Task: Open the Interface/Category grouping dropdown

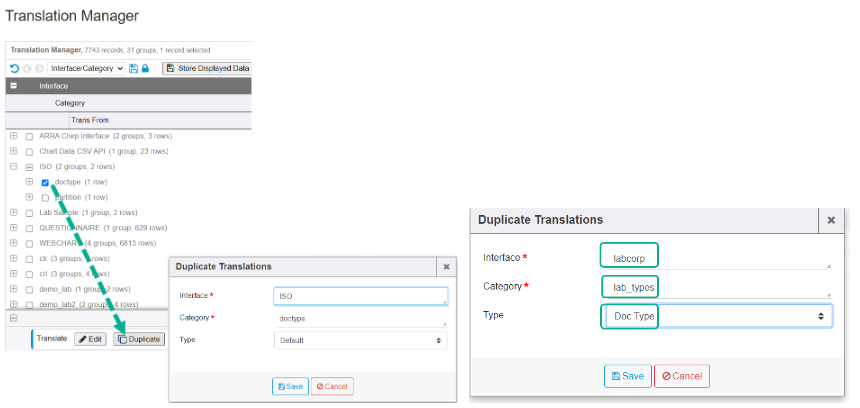Action: tap(86, 68)
